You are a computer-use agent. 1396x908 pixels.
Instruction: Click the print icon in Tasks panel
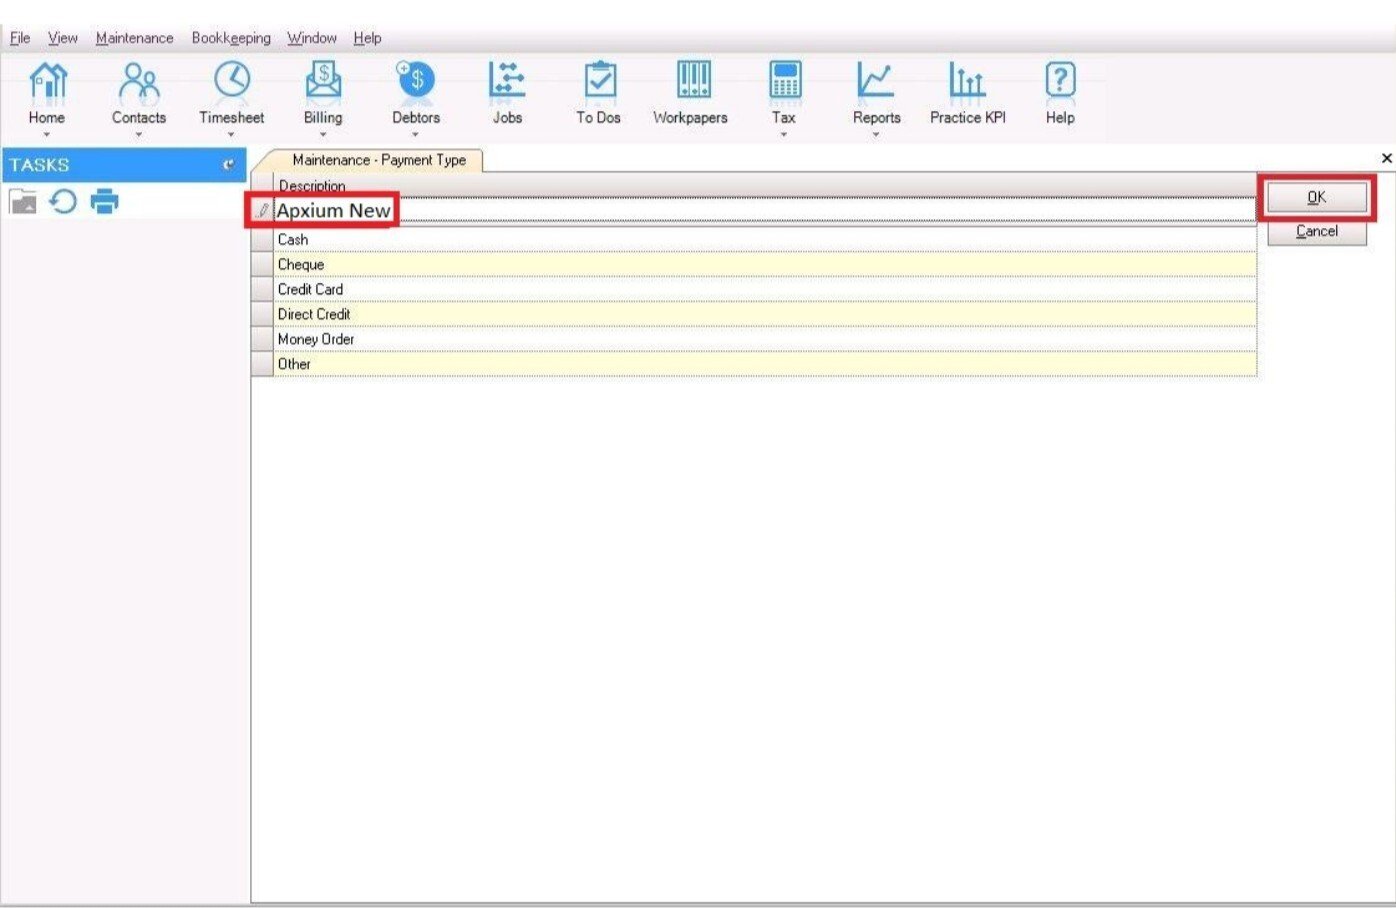[x=105, y=202]
